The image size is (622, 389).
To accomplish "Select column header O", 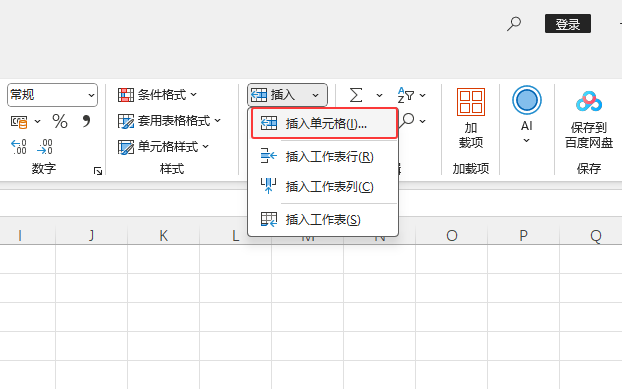I will (x=451, y=236).
